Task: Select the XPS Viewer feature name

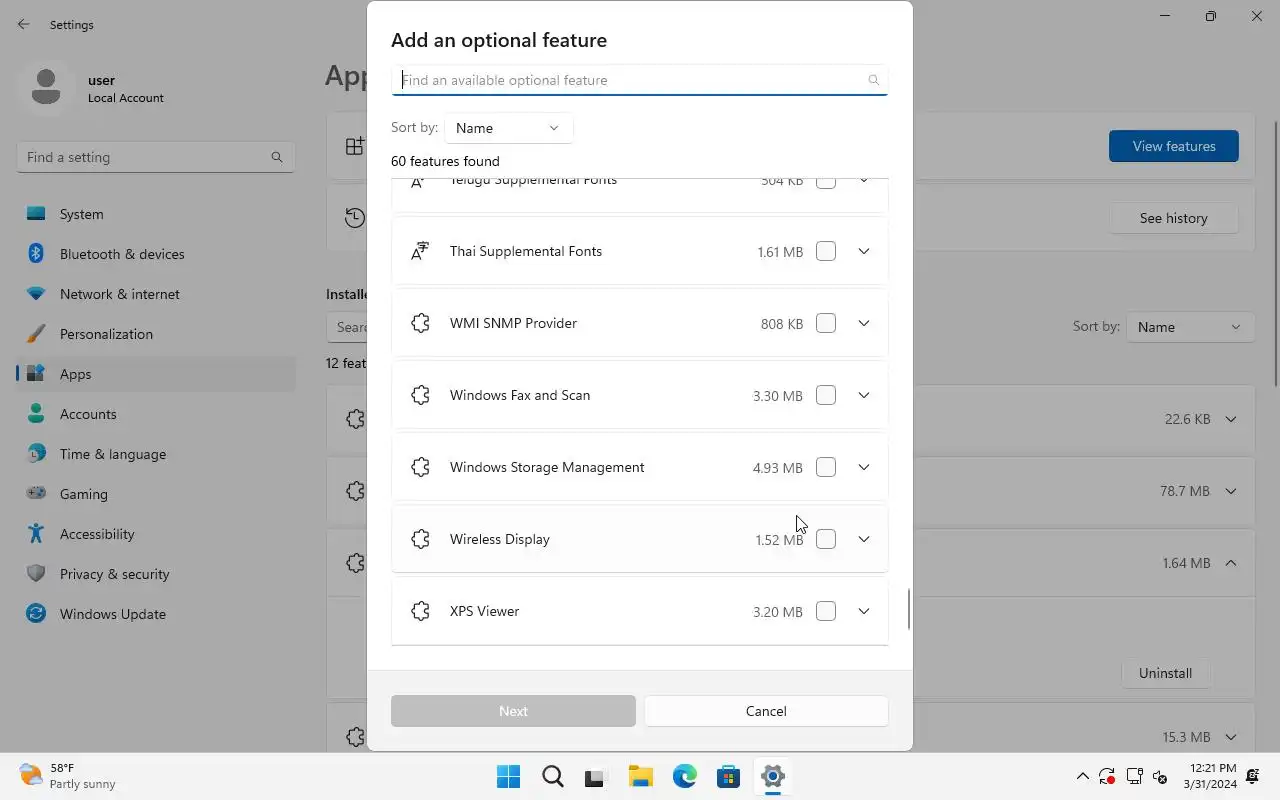Action: click(484, 611)
